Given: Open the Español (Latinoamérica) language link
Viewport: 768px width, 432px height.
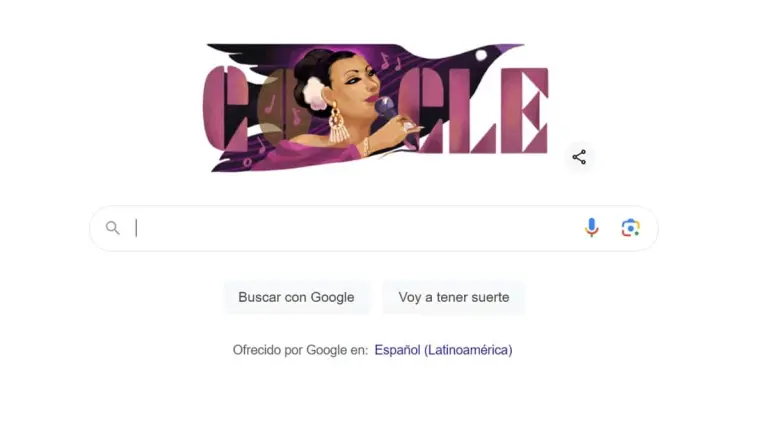Looking at the screenshot, I should tap(443, 350).
